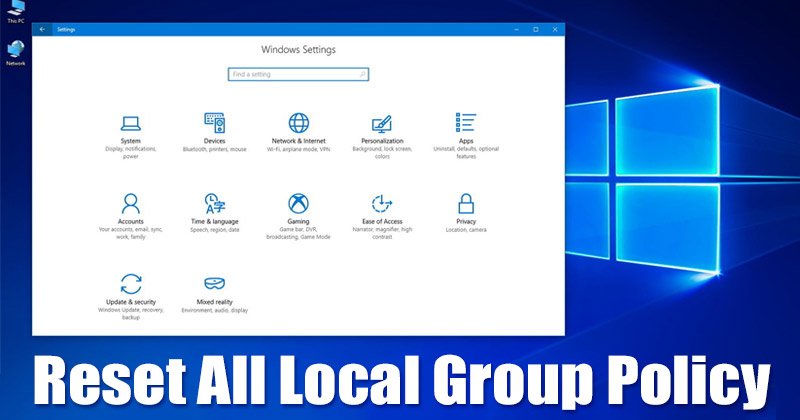Click 'Bluetooth, printers, mouse' description text
The height and width of the screenshot is (420, 800).
[214, 150]
